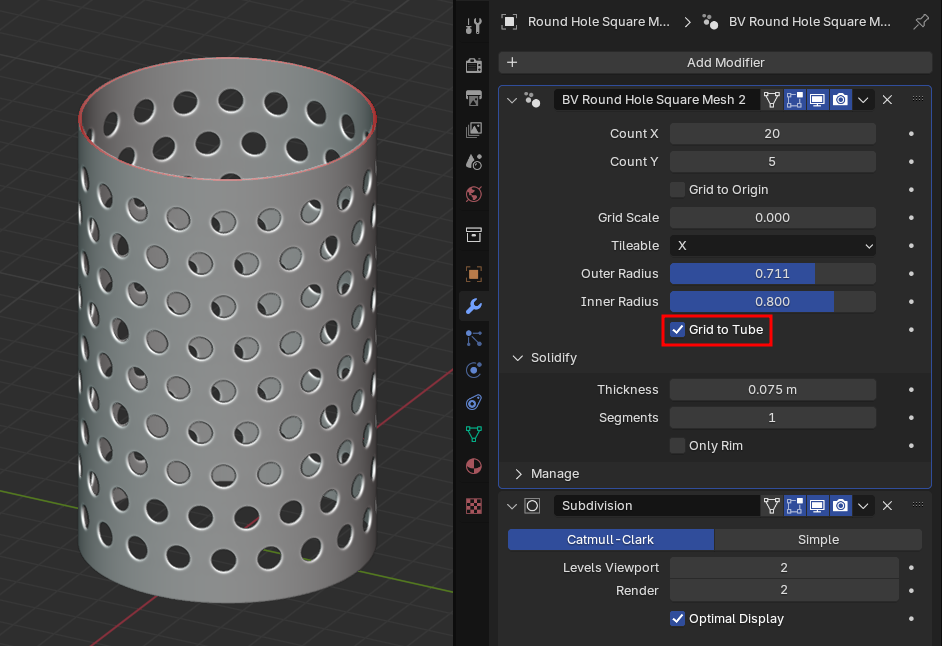Open the View Layer properties tab
This screenshot has height=646, width=942.
(x=474, y=130)
